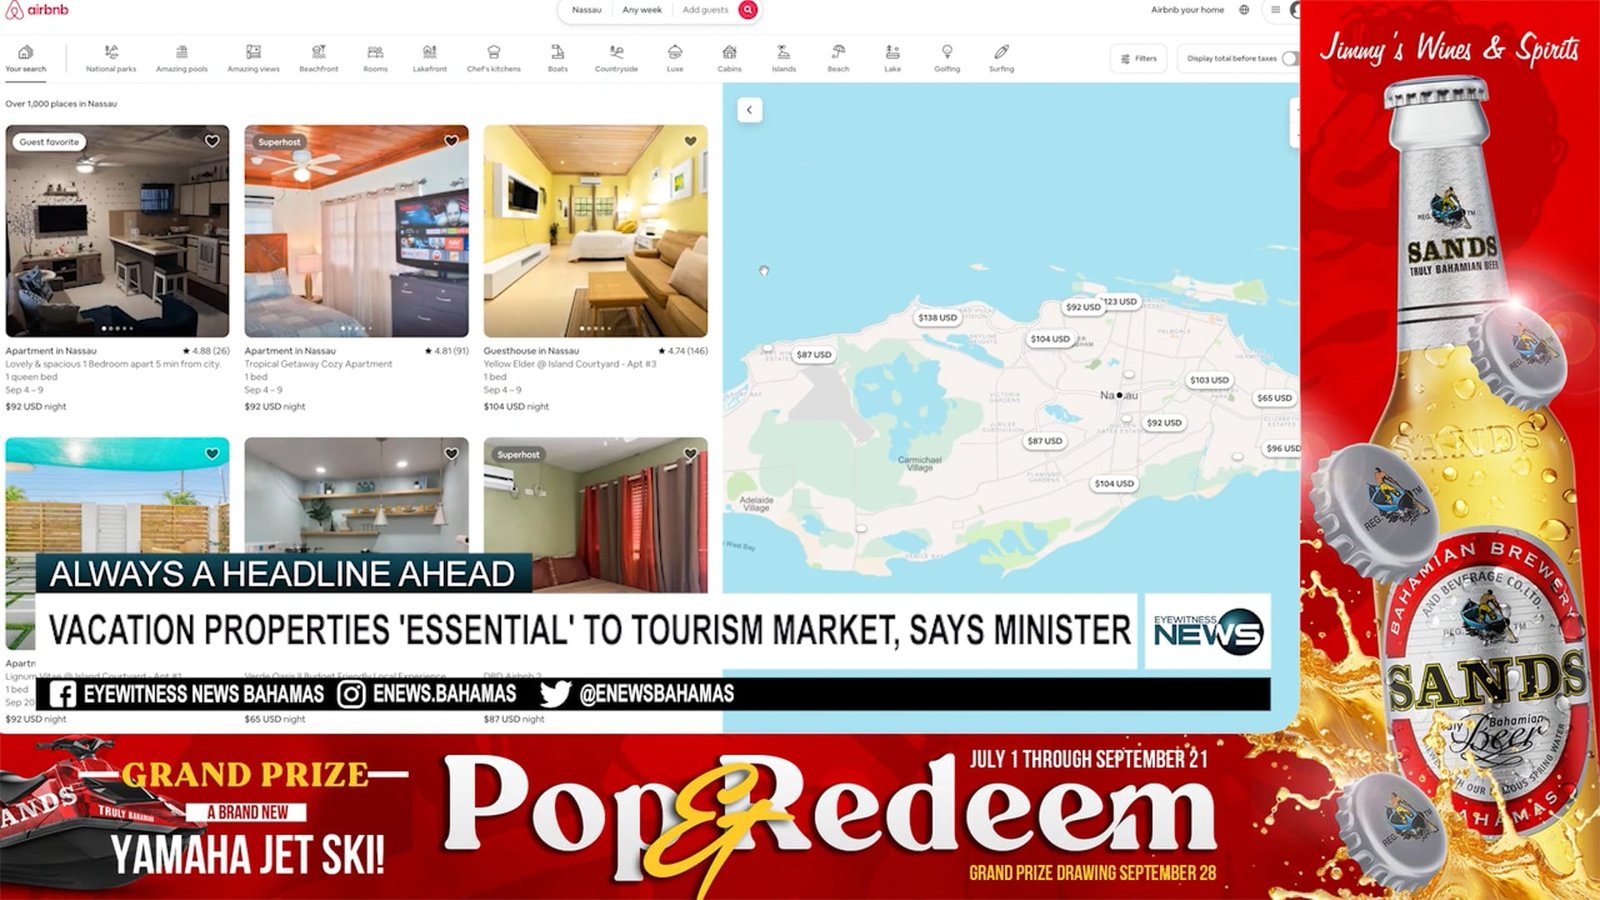
Task: Select the National parks category
Action: click(111, 59)
